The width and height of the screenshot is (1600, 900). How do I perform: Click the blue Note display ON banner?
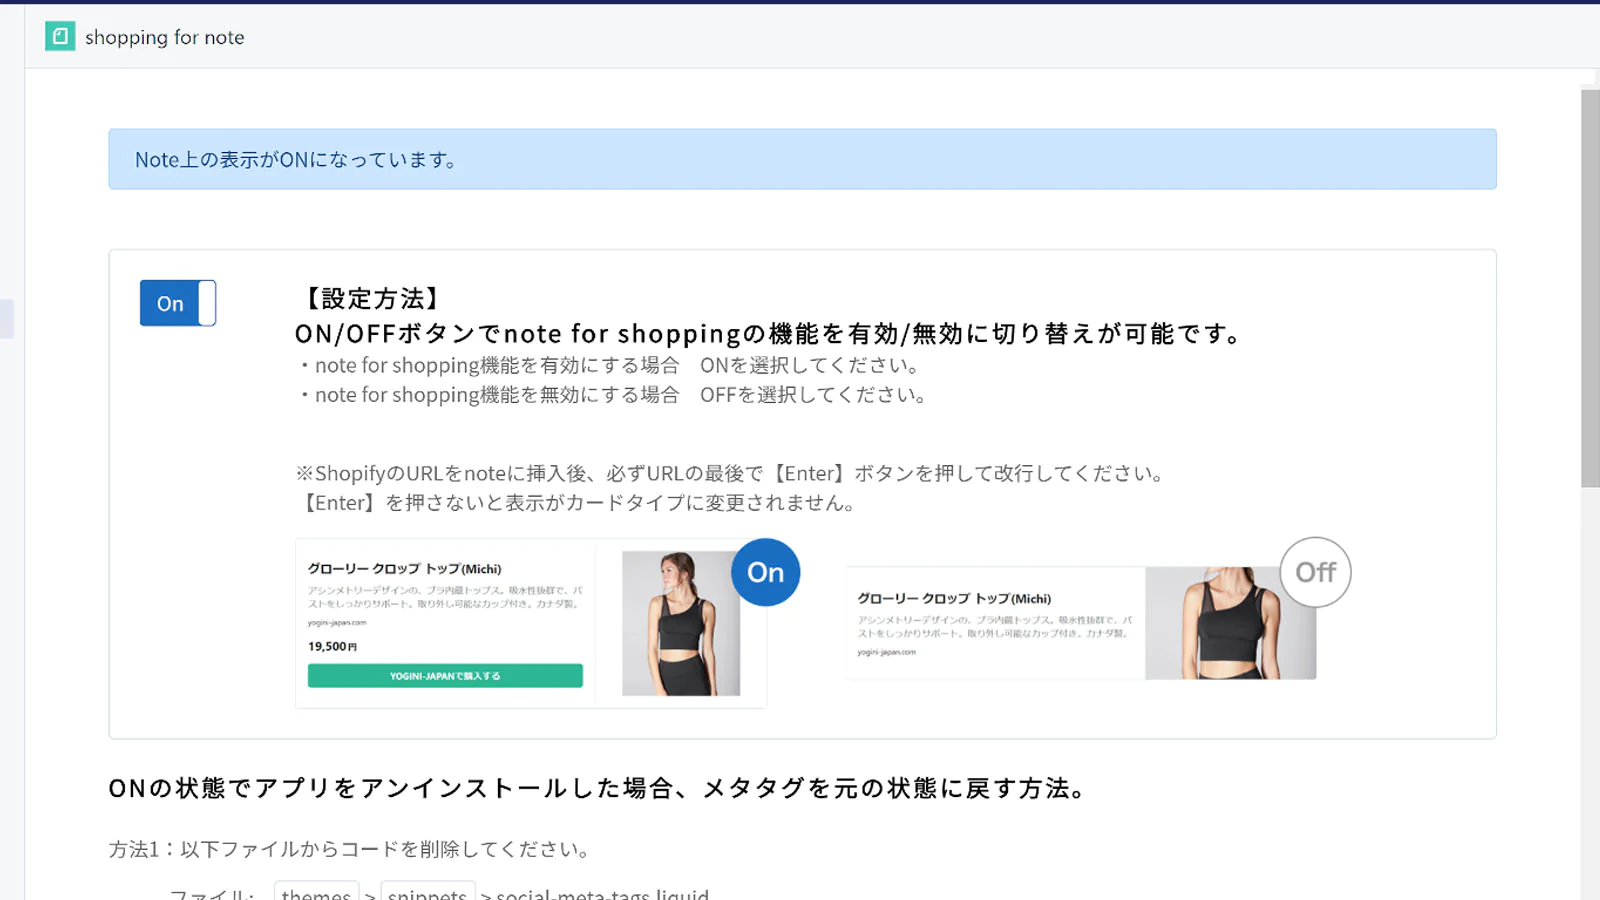(x=802, y=159)
